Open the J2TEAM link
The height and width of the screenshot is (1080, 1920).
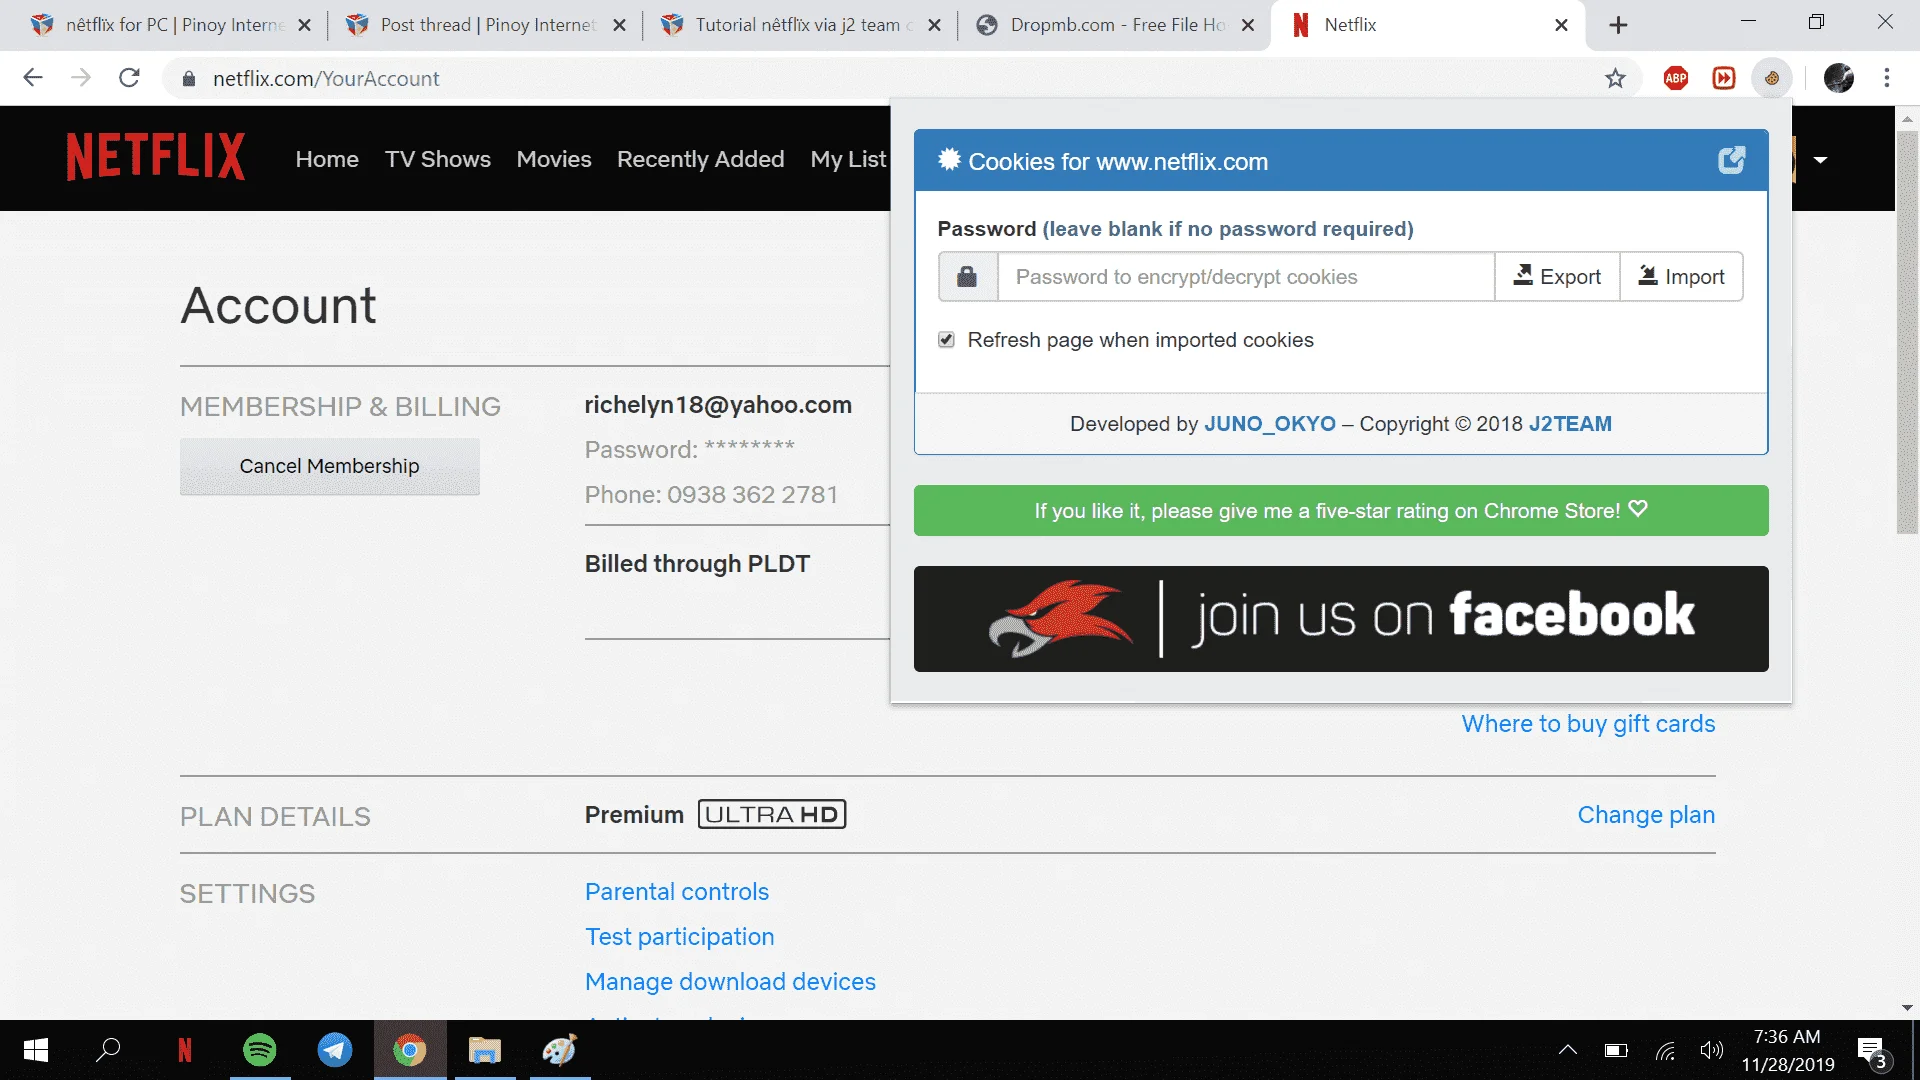(1570, 424)
